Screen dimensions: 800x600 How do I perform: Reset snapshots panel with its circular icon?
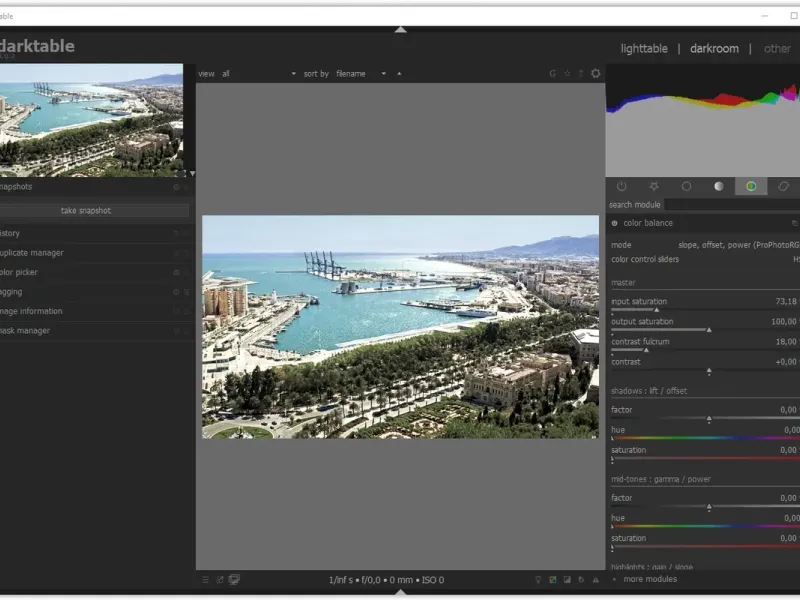click(x=176, y=187)
